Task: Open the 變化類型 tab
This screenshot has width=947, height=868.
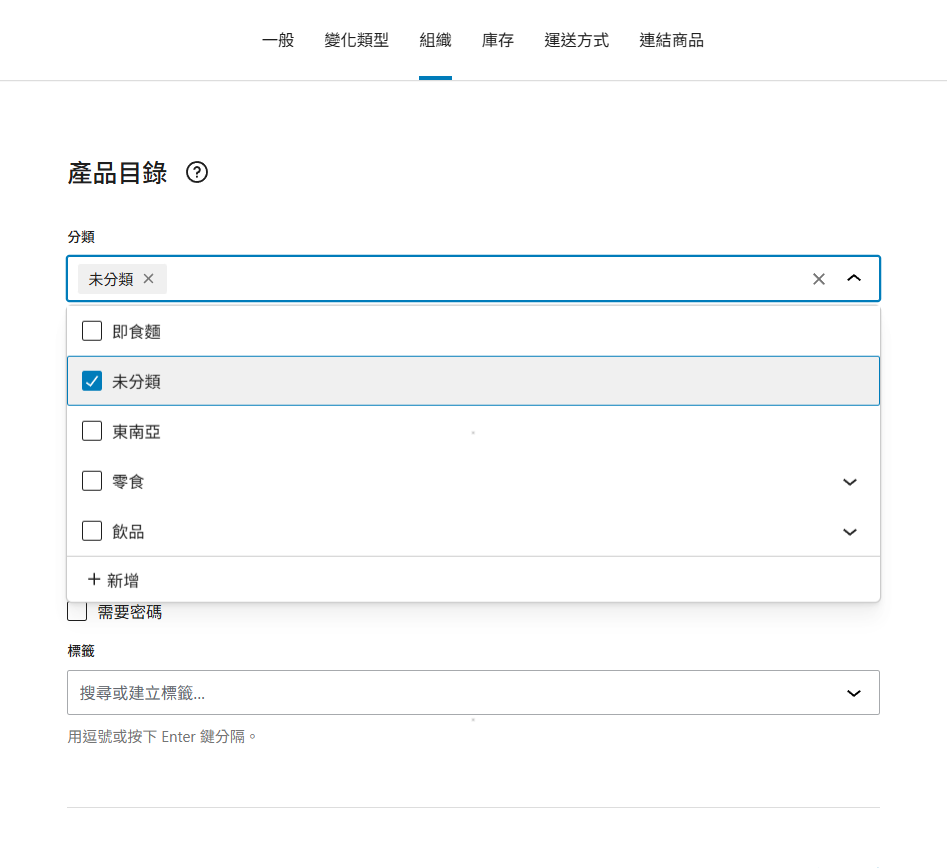Action: click(356, 41)
